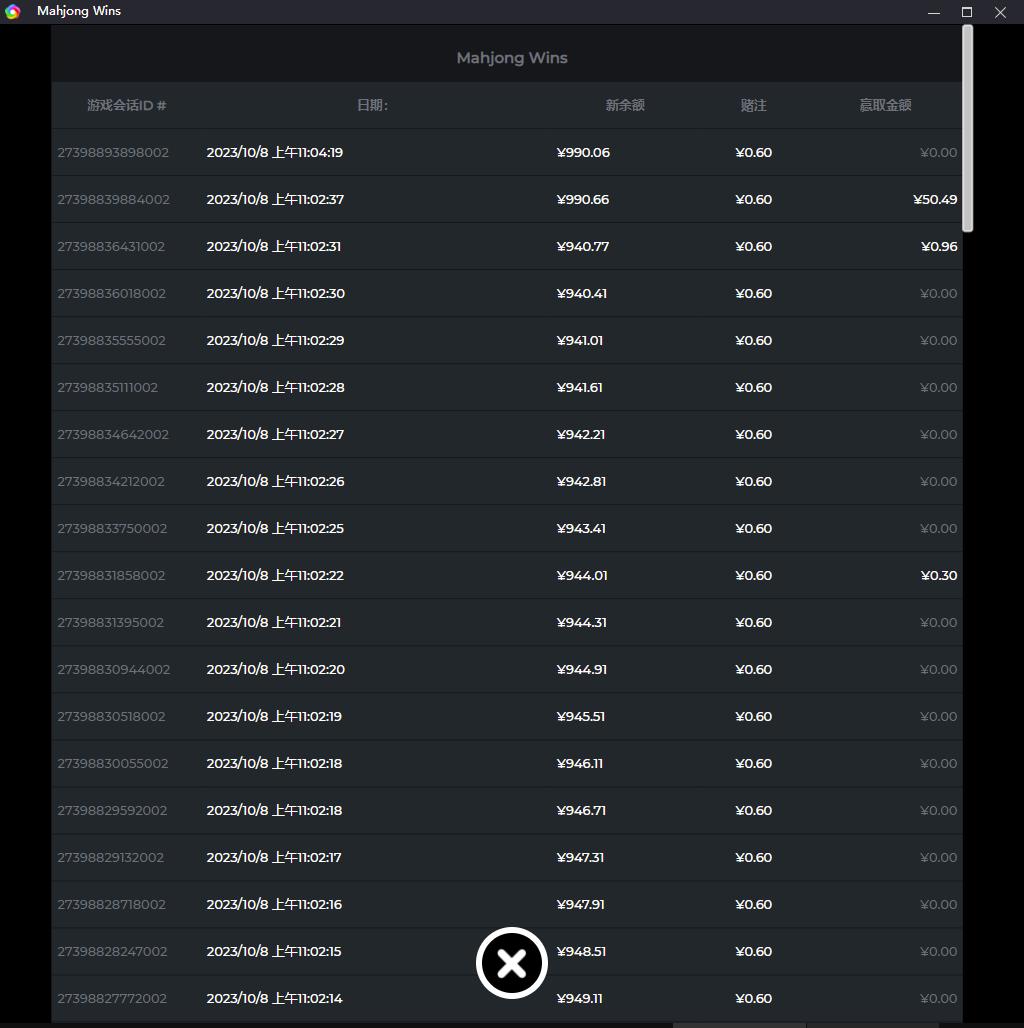
Task: Minimize the Mahjong Wins window
Action: pyautogui.click(x=934, y=12)
